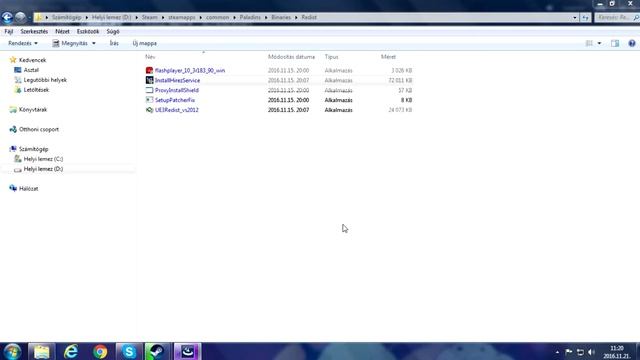Open the Nézet menu

[x=62, y=31]
